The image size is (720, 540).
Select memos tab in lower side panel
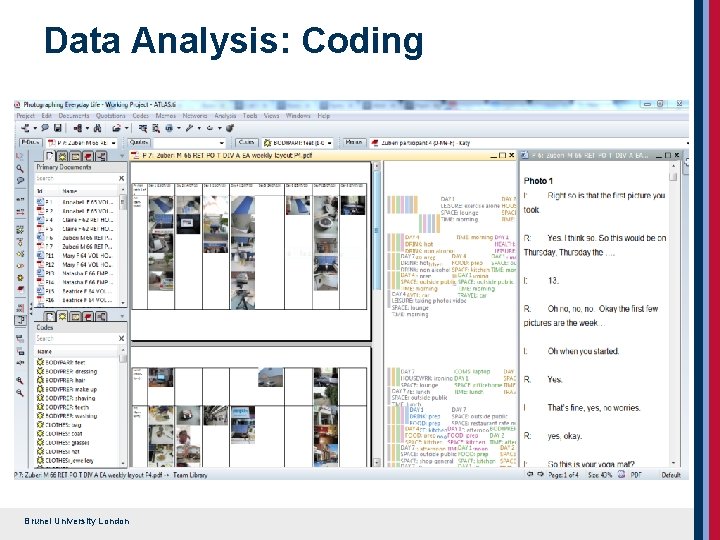pyautogui.click(x=88, y=316)
